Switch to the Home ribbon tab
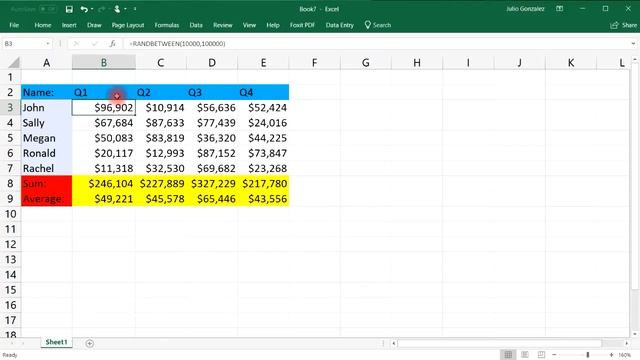The height and width of the screenshot is (360, 640). [x=43, y=25]
